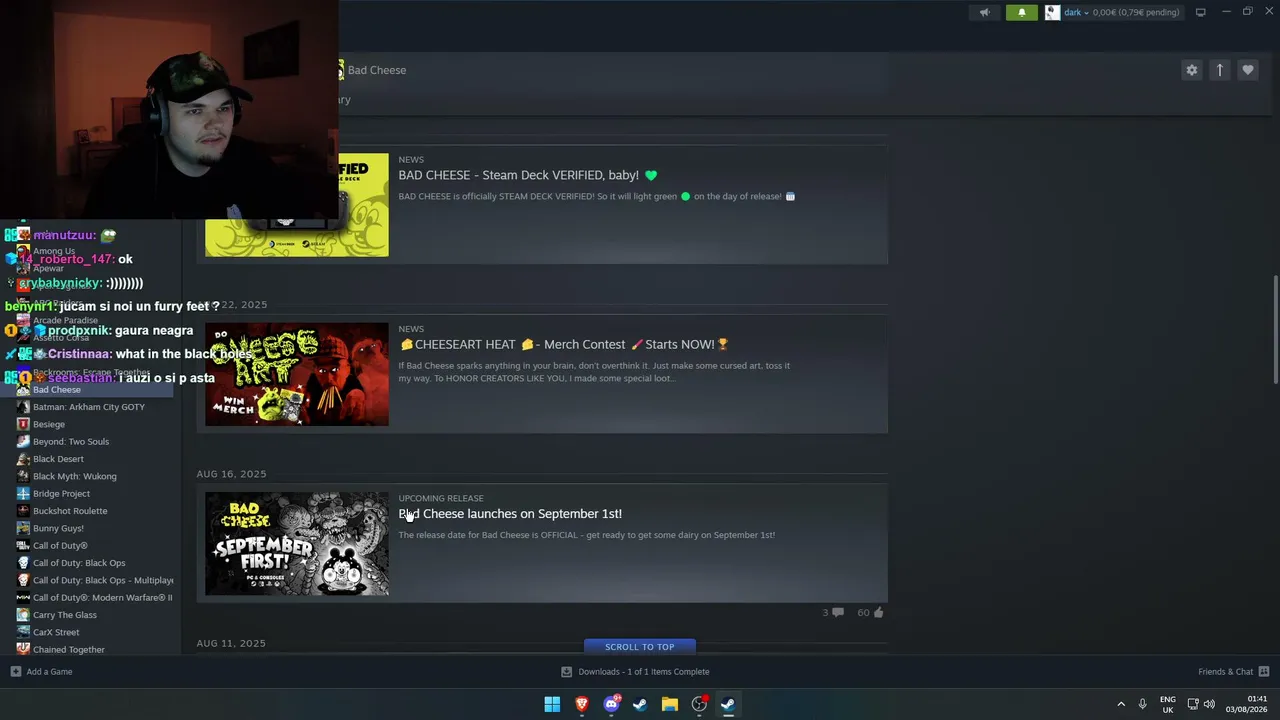Image resolution: width=1280 pixels, height=720 pixels.
Task: Open the Friends & Chat panel
Action: [x=1233, y=672]
